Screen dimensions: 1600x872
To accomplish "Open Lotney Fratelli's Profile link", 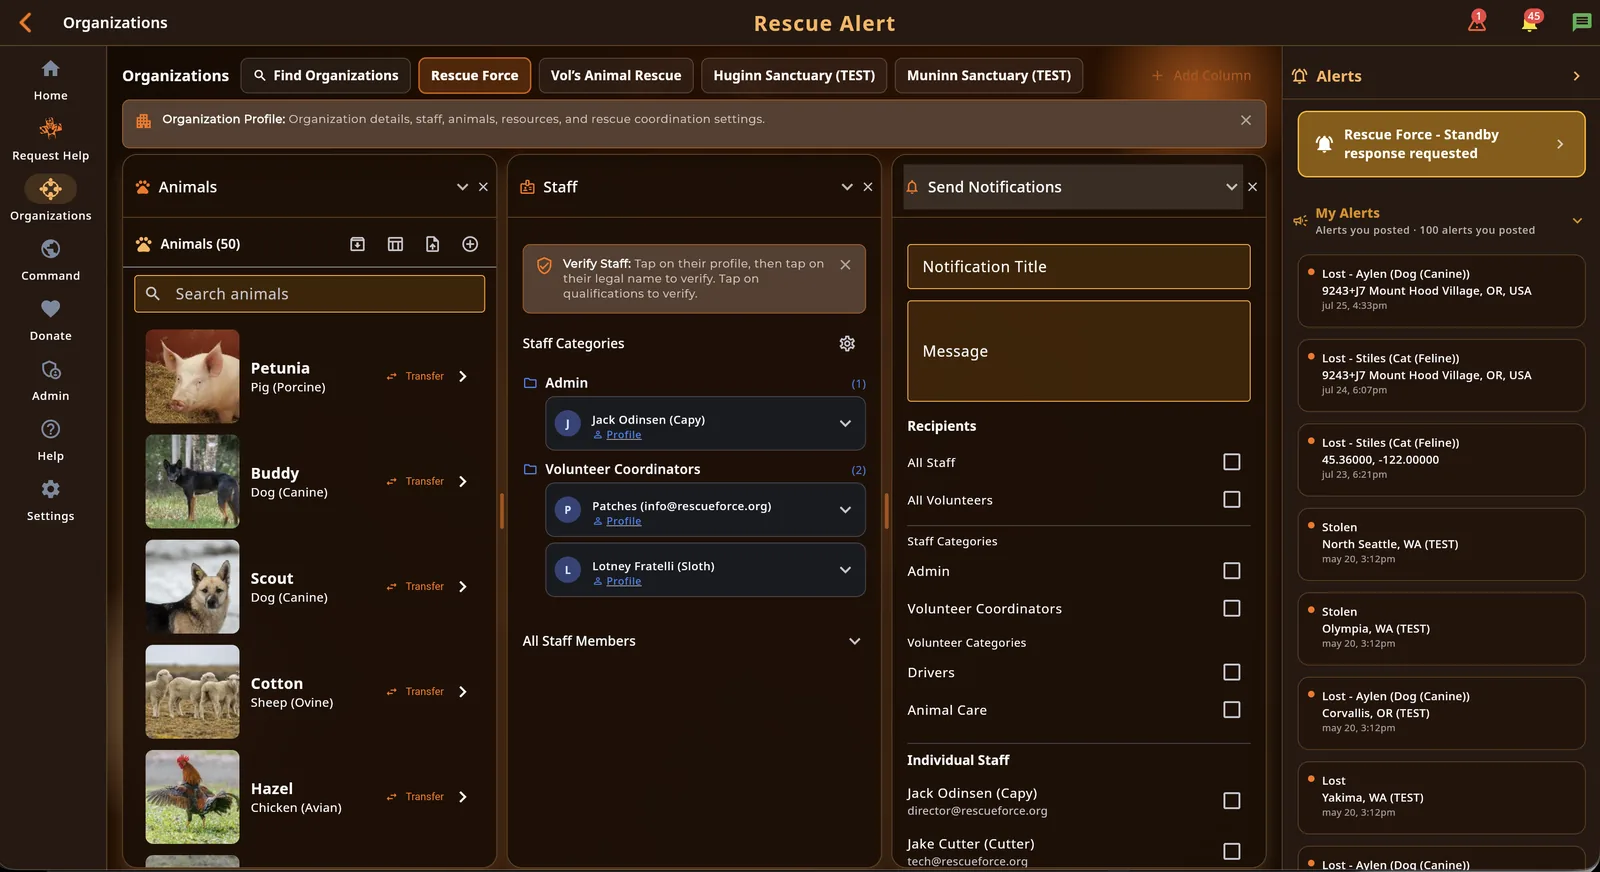I will [623, 581].
